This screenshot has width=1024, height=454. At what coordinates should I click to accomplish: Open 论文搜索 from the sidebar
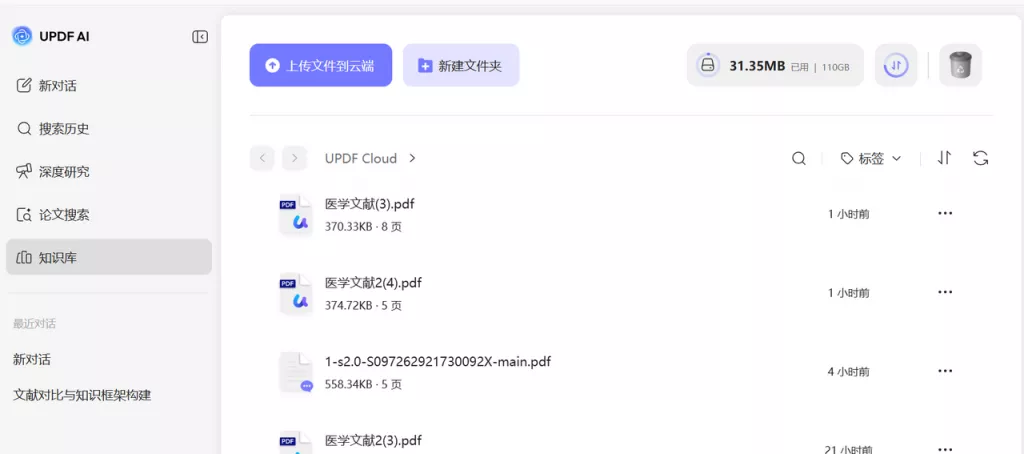tap(63, 214)
